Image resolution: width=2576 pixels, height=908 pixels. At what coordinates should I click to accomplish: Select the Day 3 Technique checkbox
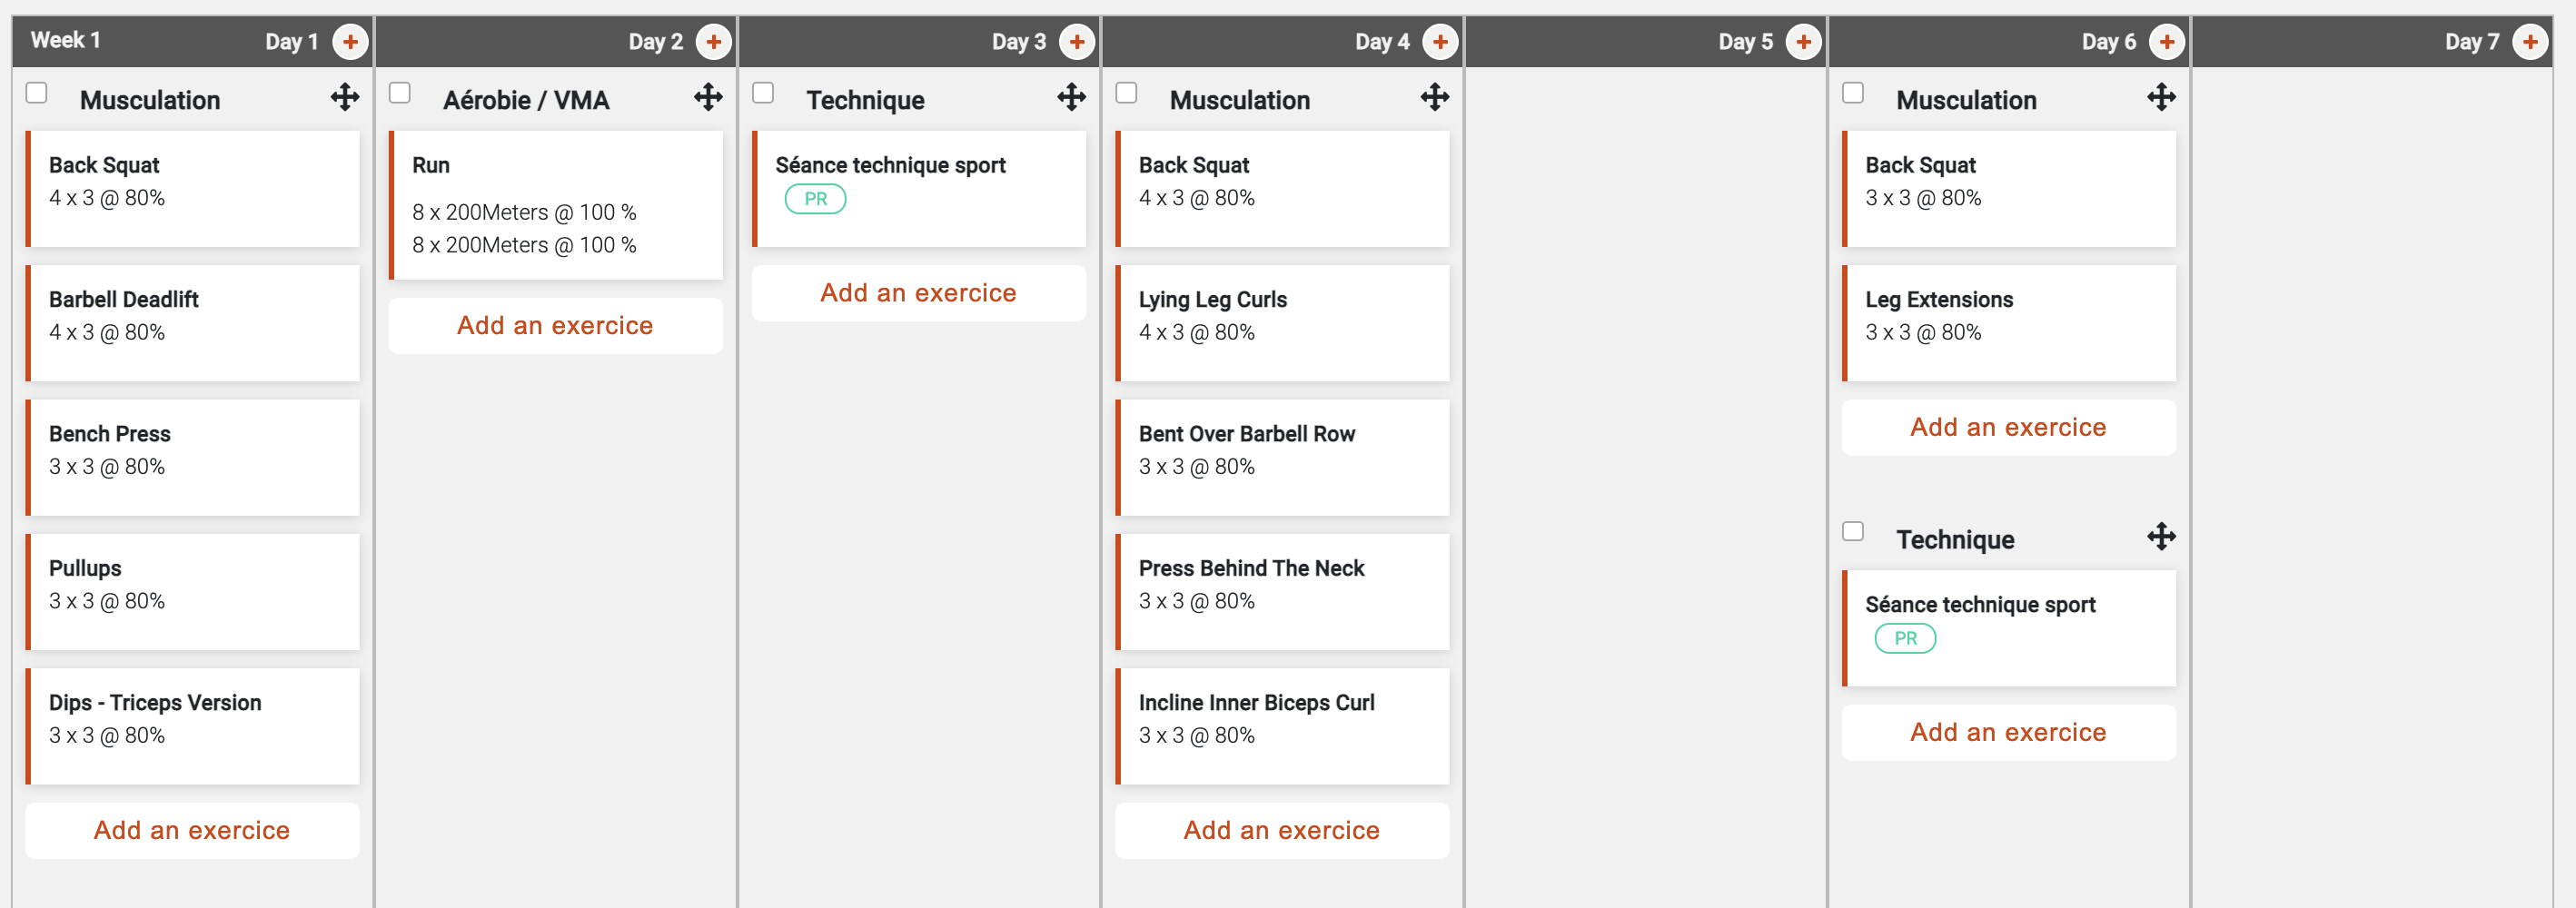[x=763, y=93]
